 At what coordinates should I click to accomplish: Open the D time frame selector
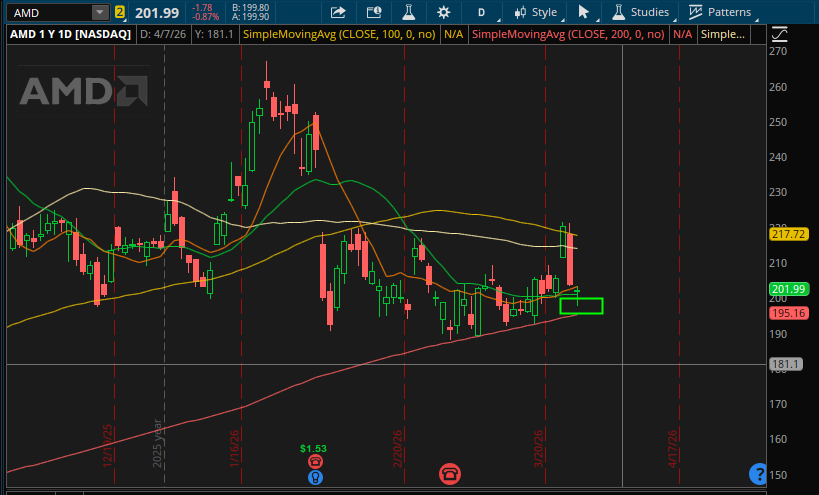click(482, 12)
